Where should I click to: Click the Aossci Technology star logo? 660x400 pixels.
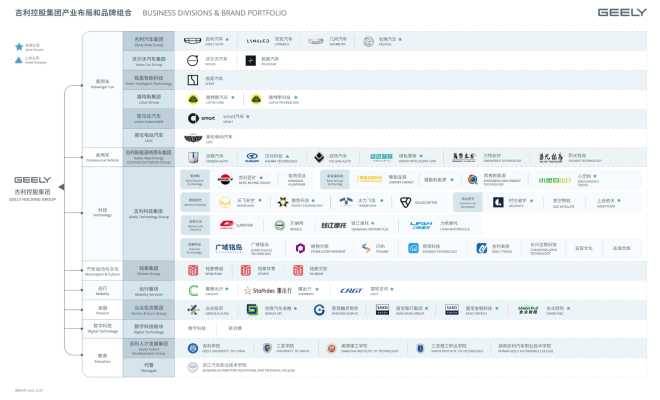pyautogui.click(x=282, y=202)
